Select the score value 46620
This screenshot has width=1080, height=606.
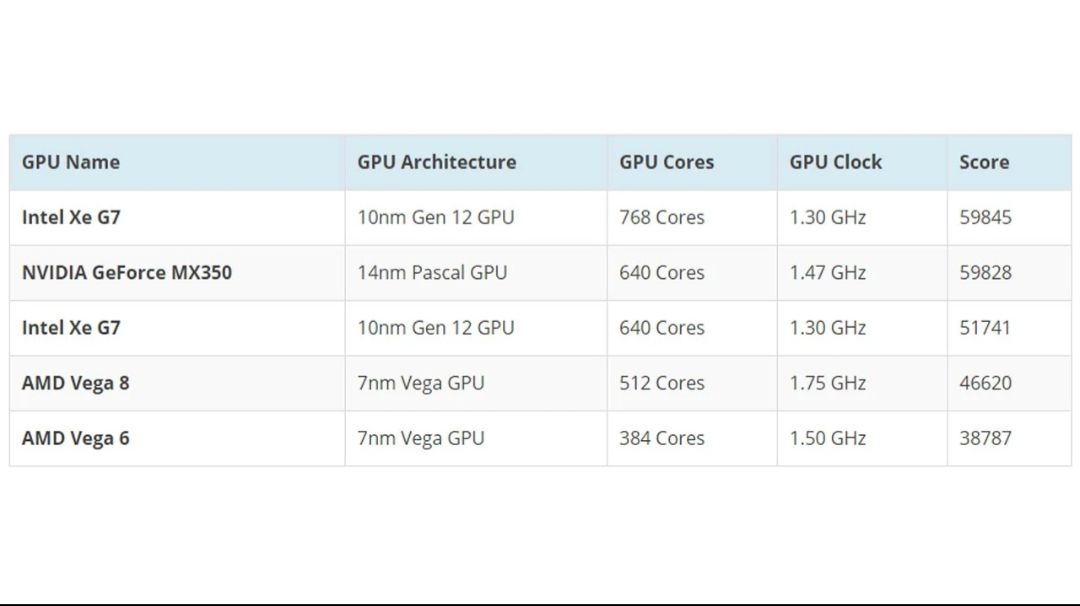coord(986,382)
